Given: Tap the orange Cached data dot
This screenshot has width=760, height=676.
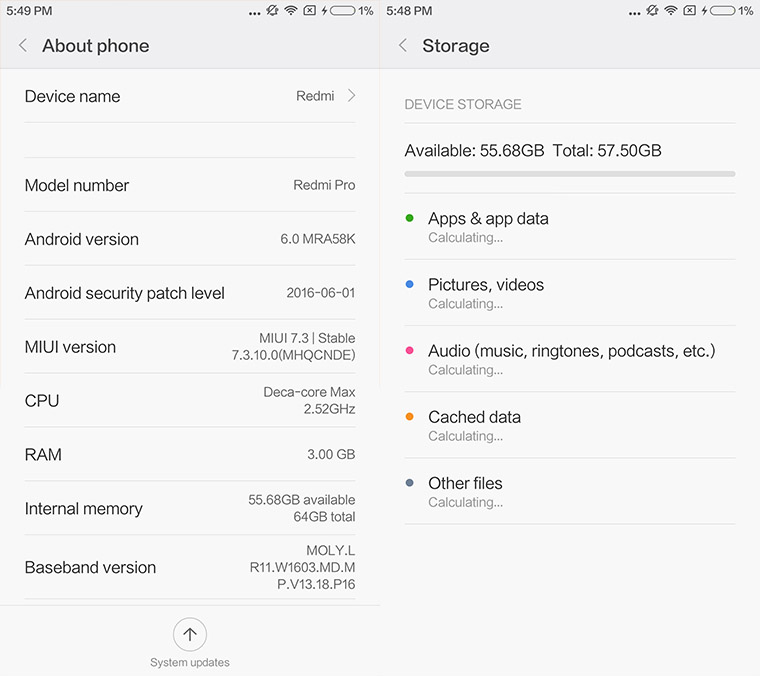Looking at the screenshot, I should click(x=410, y=417).
